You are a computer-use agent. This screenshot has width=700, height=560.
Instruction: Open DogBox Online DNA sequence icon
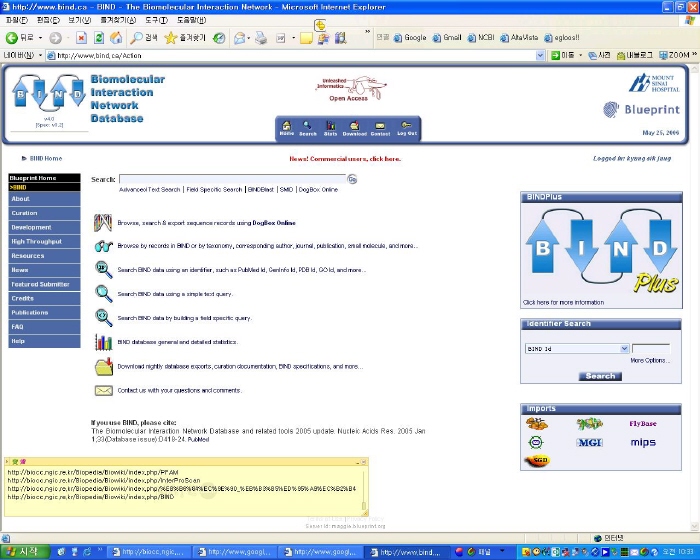click(103, 222)
